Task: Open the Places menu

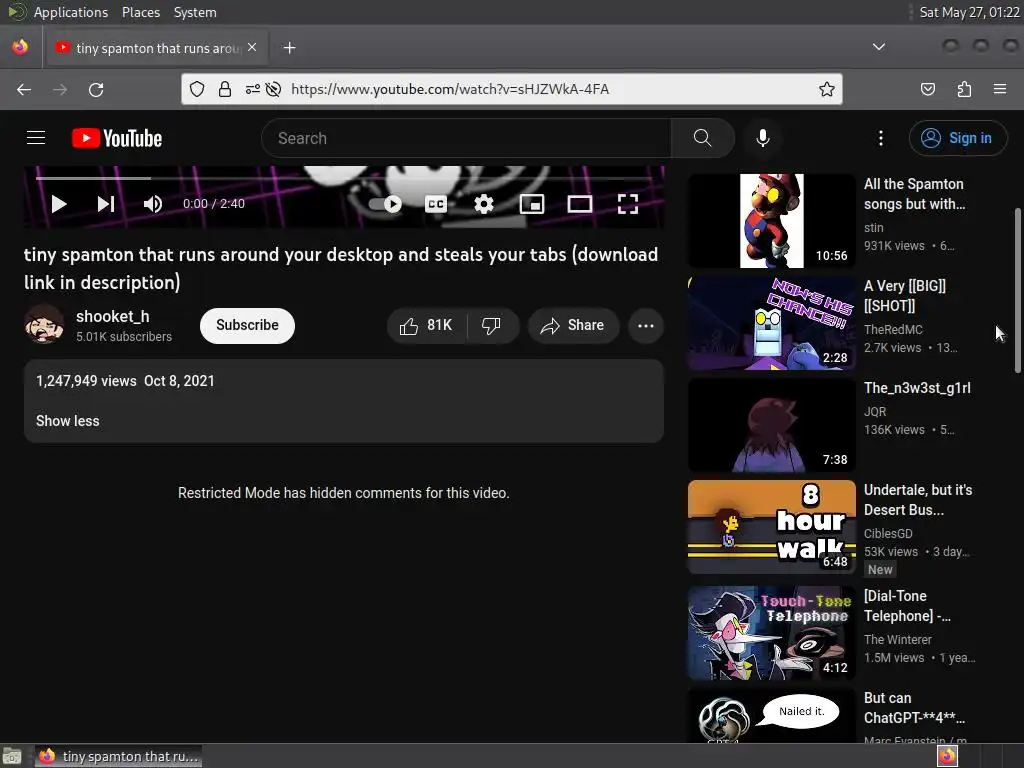Action: point(141,12)
